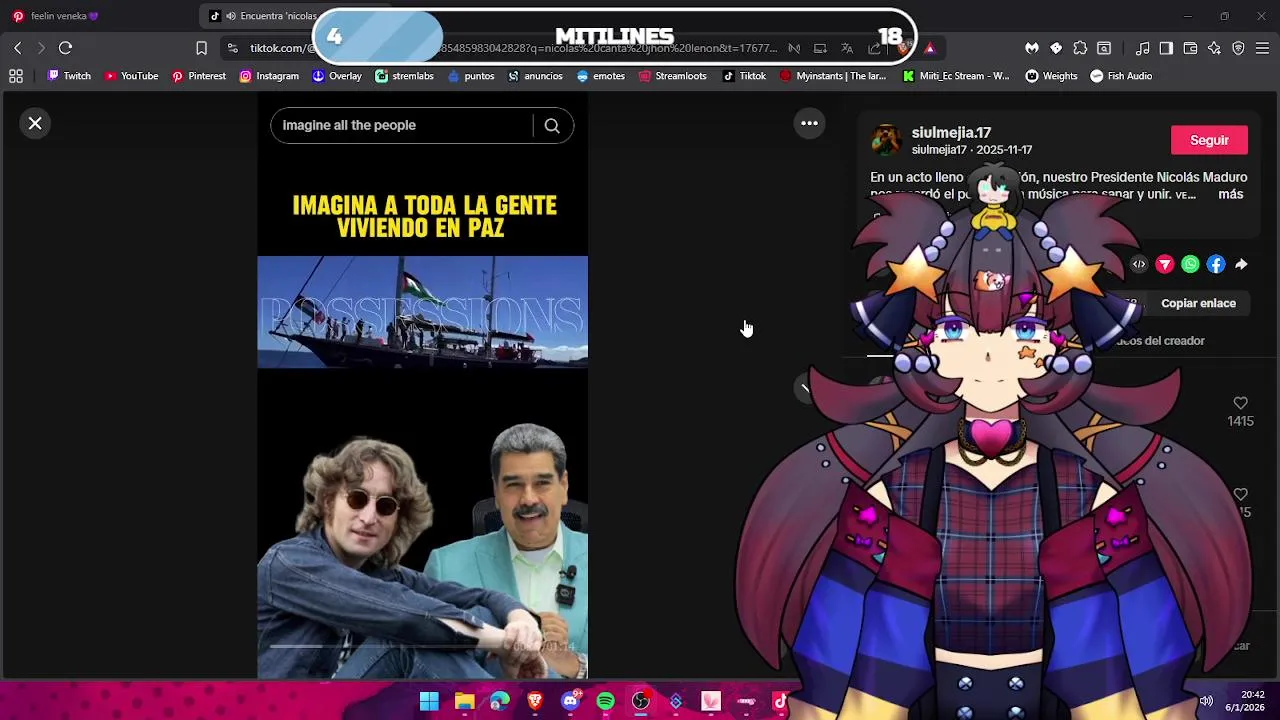The image size is (1280, 720).
Task: Like the second comment's heart icon
Action: tap(1241, 494)
